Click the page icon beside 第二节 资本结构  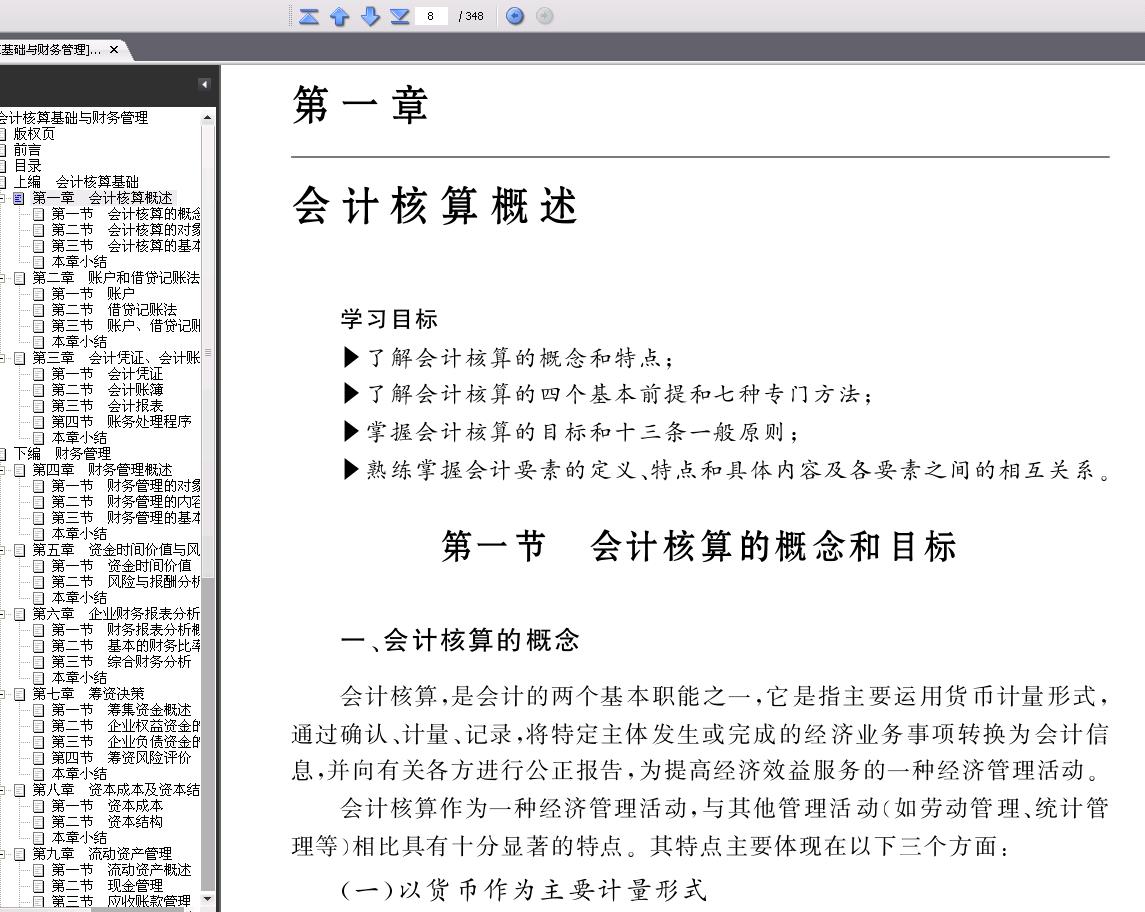click(39, 822)
